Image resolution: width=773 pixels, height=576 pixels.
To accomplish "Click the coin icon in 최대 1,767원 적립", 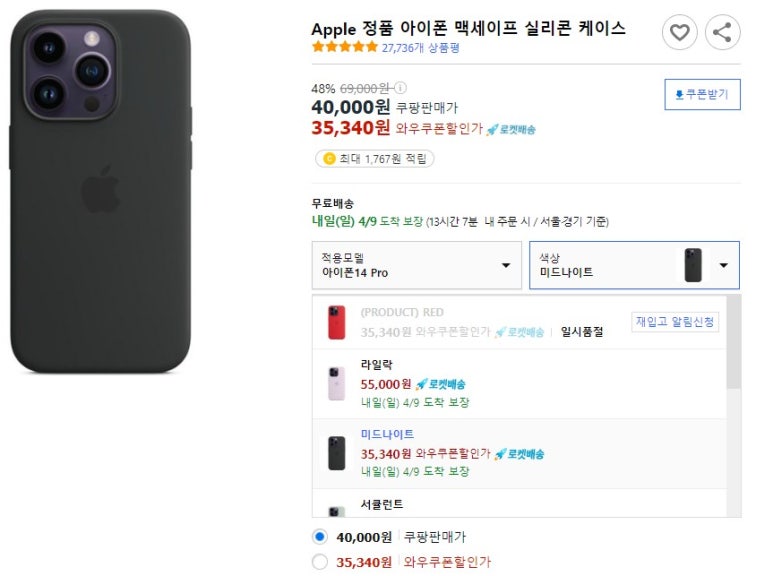I will (x=329, y=159).
